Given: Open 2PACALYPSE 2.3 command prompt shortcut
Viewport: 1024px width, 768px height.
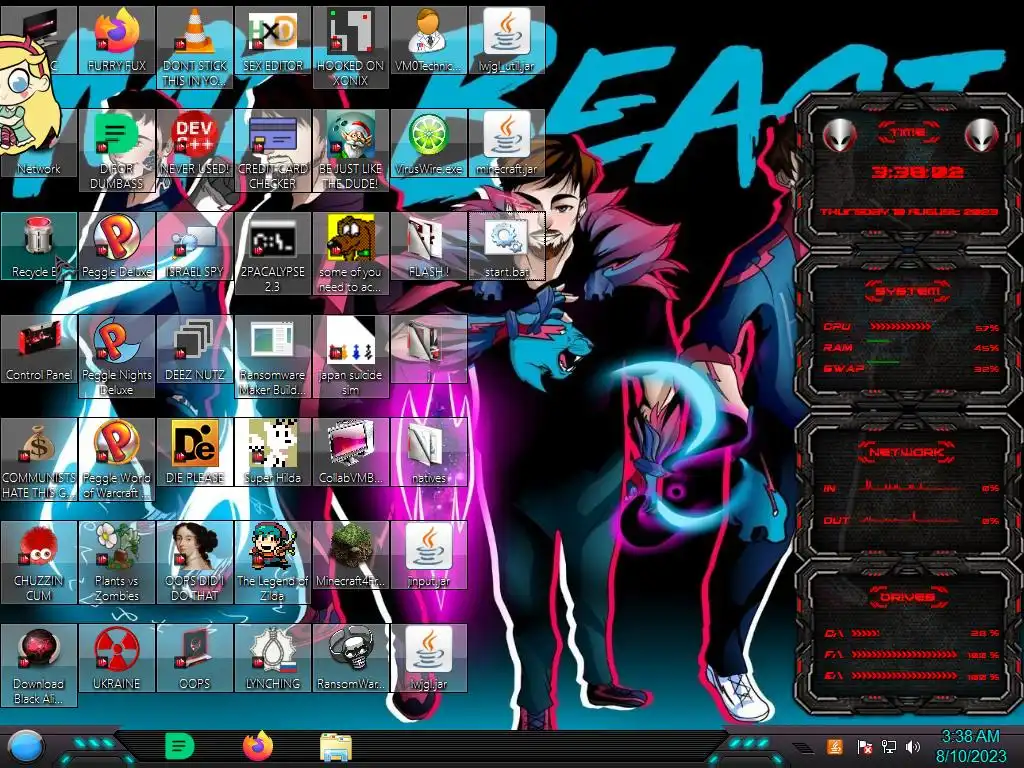Looking at the screenshot, I should pyautogui.click(x=273, y=254).
